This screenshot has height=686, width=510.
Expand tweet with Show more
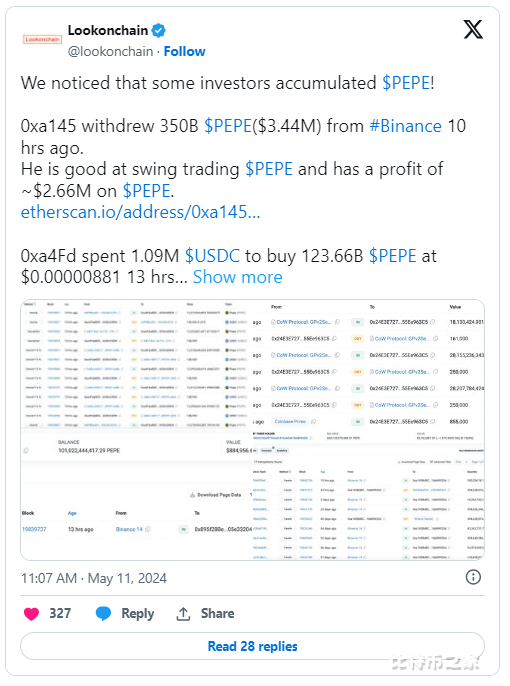click(x=238, y=277)
